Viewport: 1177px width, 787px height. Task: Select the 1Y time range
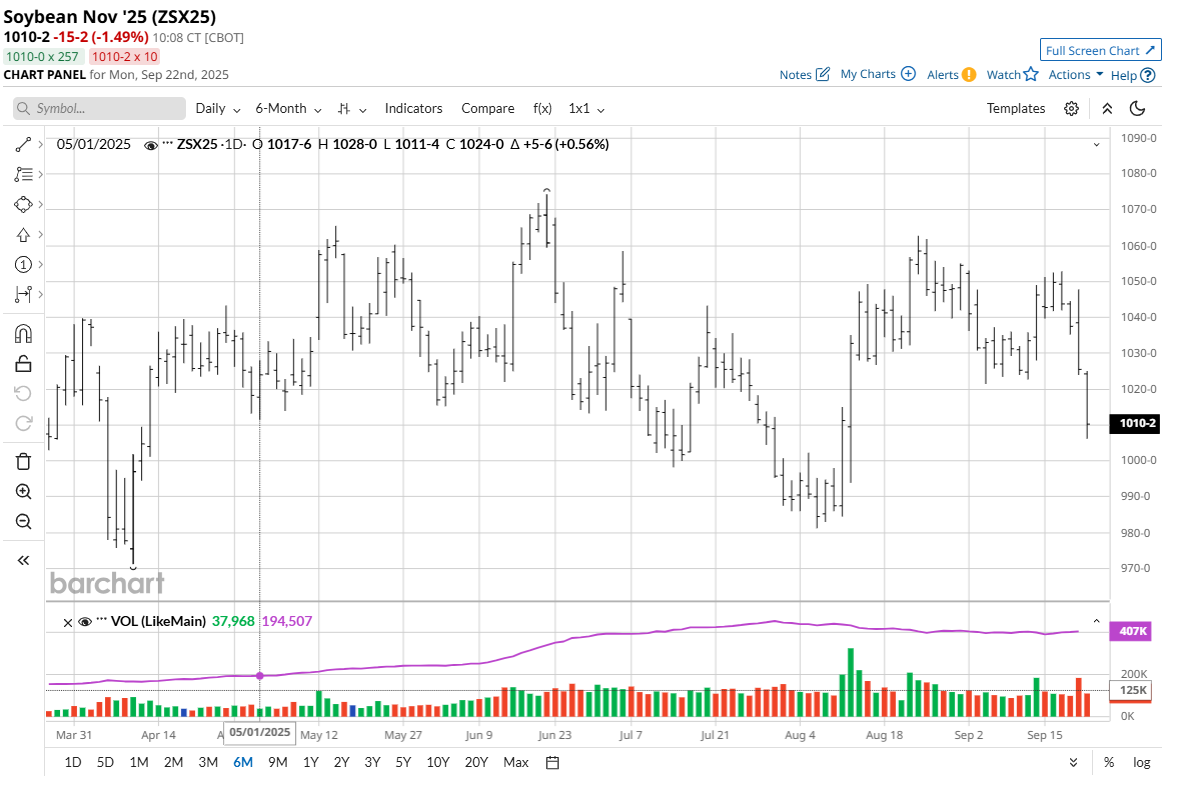[x=311, y=763]
